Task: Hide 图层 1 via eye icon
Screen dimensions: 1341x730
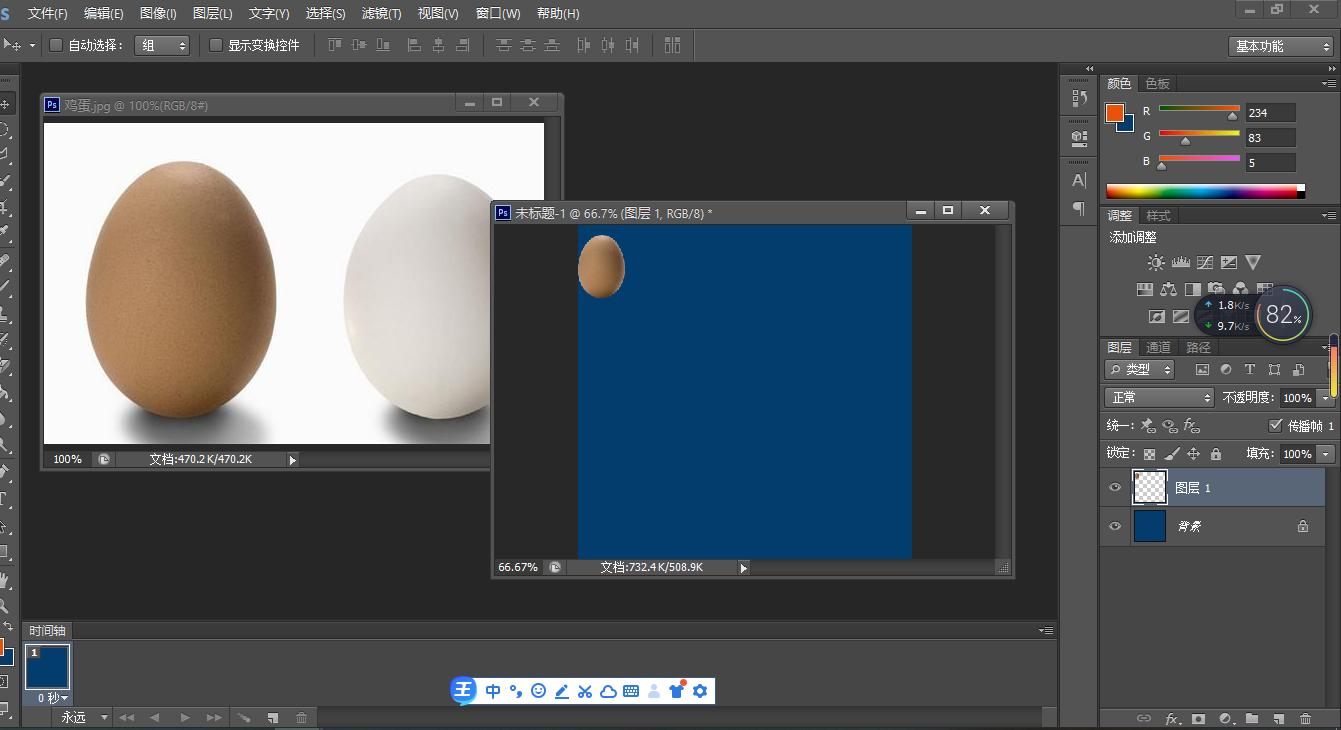Action: 1116,488
